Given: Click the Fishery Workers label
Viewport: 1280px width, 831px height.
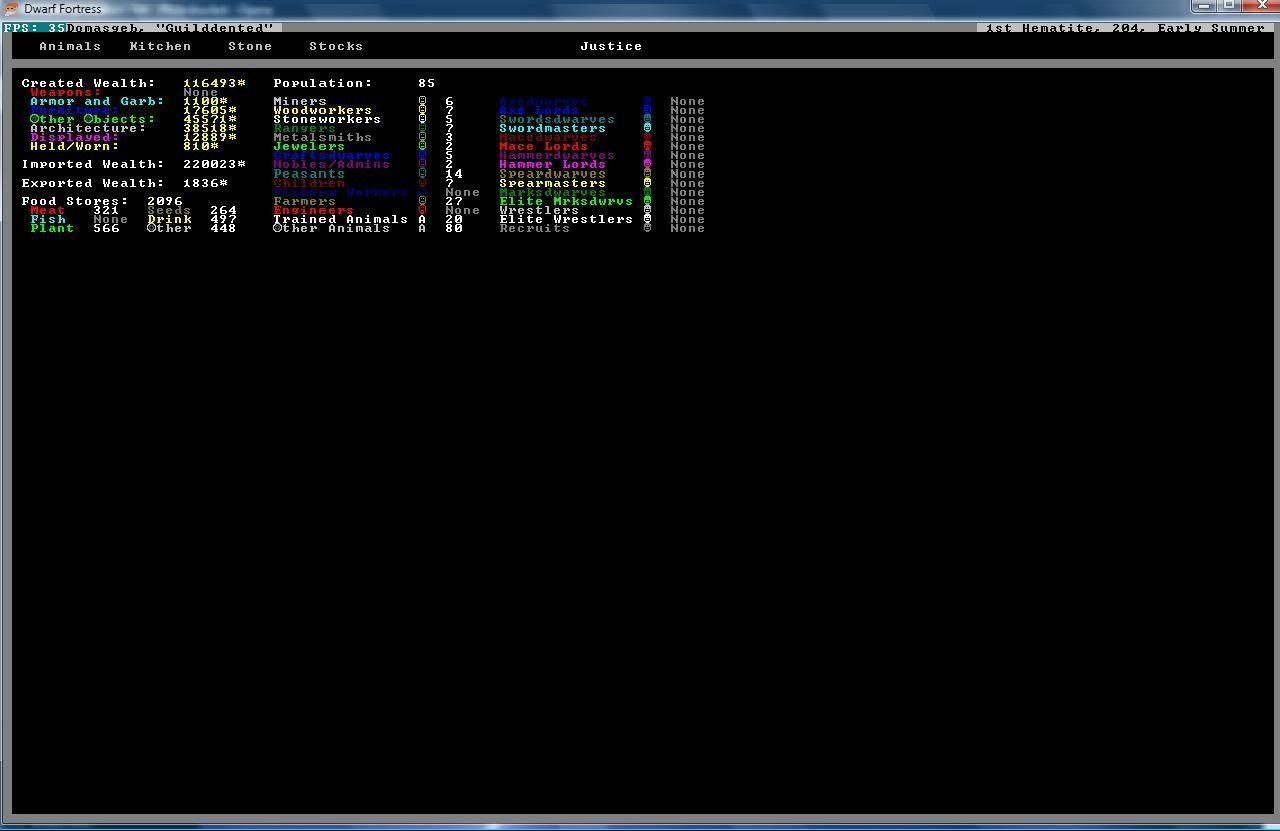Looking at the screenshot, I should coord(340,192).
